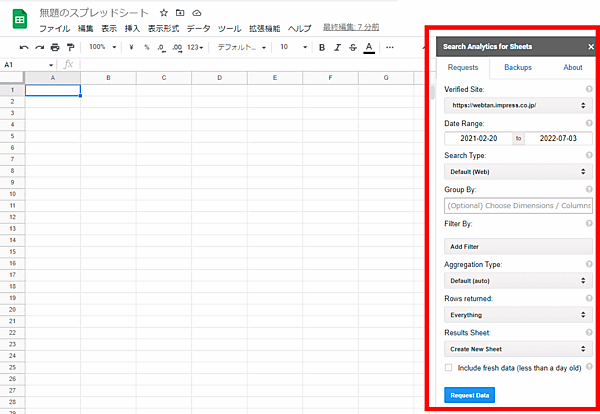
Task: Open the About tab
Action: point(572,68)
